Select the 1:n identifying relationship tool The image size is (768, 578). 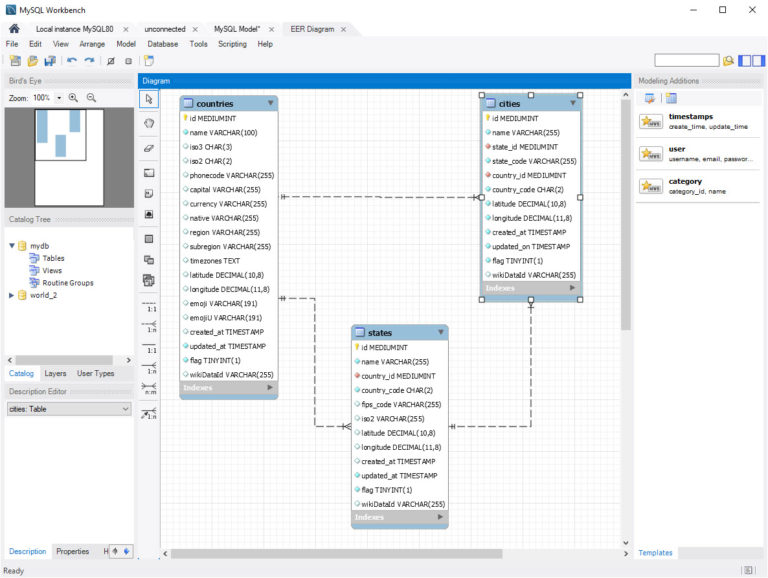coord(149,368)
